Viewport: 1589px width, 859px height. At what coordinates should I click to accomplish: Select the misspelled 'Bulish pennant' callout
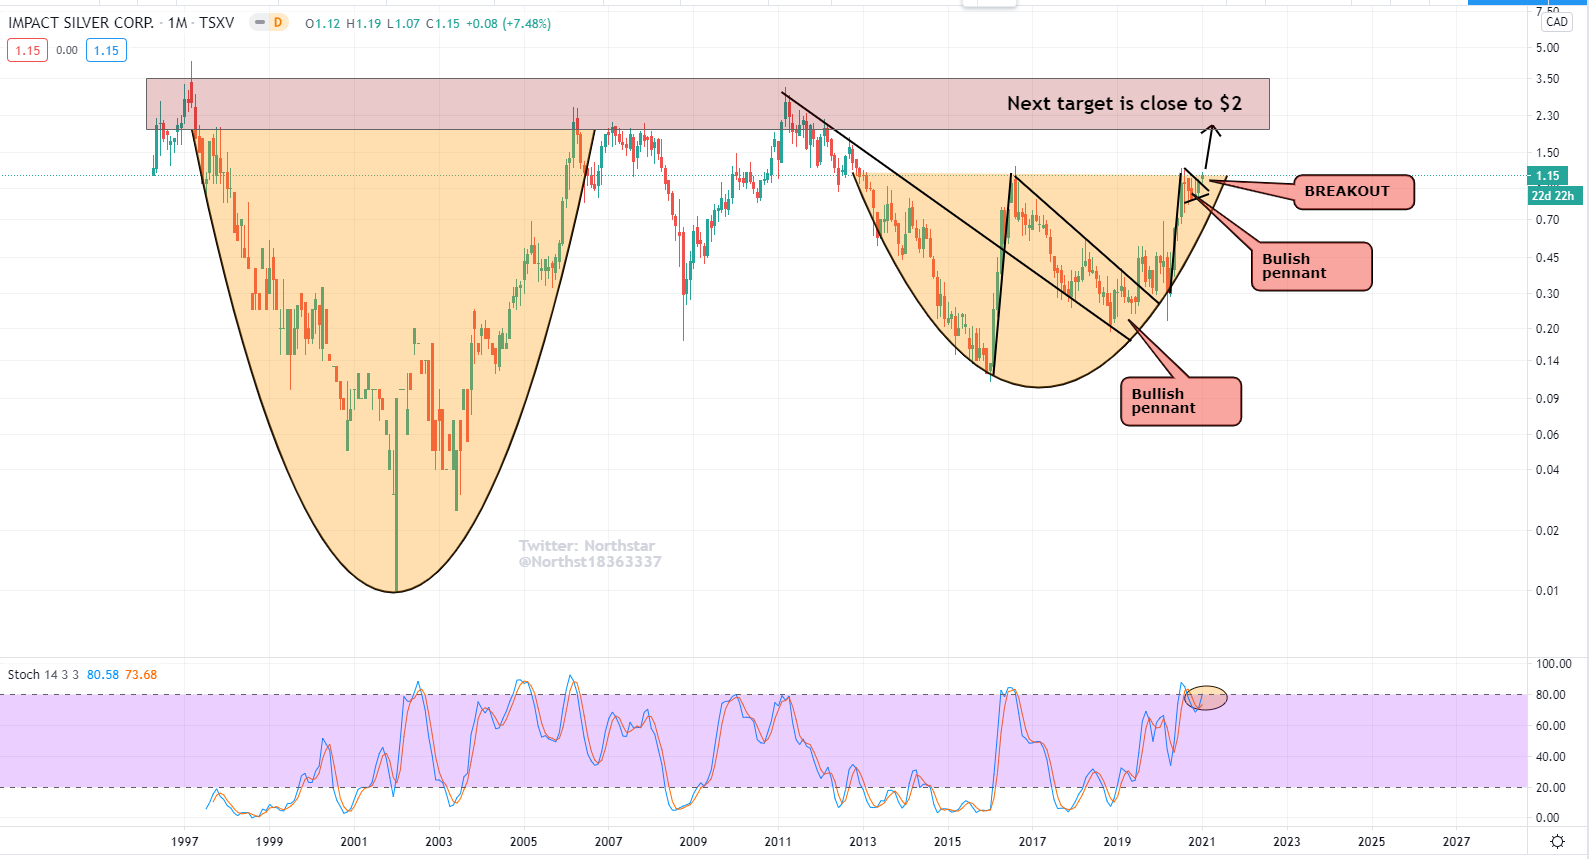[1311, 266]
